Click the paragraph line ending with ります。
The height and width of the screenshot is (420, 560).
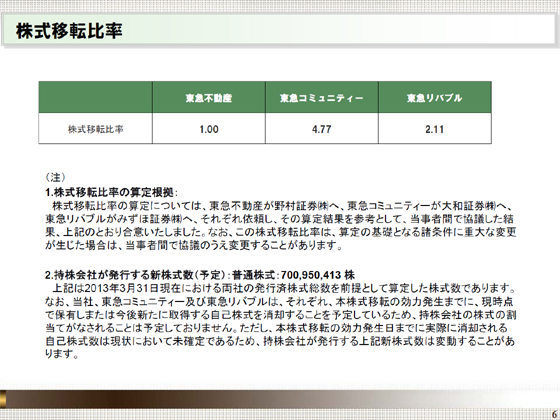(x=61, y=354)
